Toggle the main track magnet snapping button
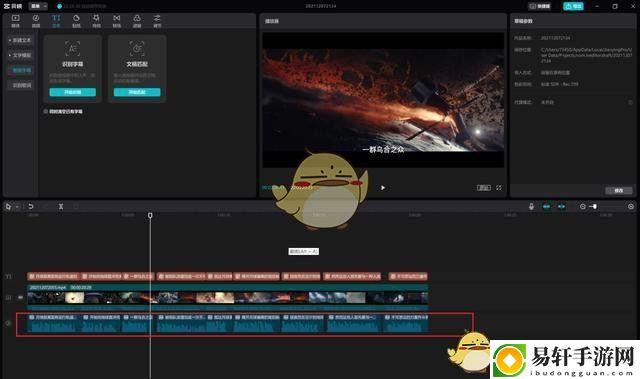The height and width of the screenshot is (379, 640). [547, 206]
